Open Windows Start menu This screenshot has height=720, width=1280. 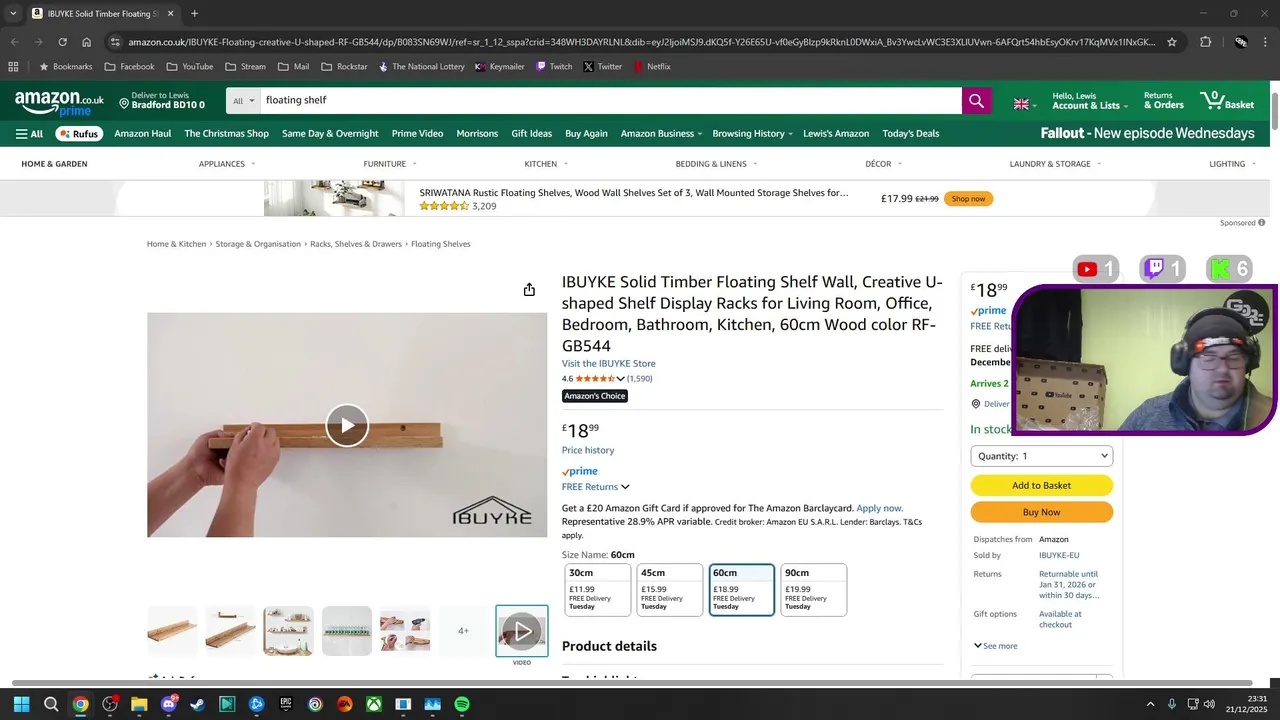21,704
